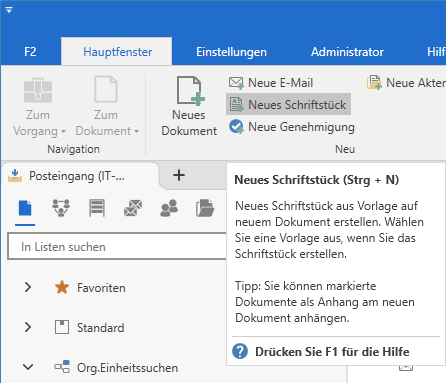
Task: Click the Zum Dokument page icon
Action: point(106,89)
